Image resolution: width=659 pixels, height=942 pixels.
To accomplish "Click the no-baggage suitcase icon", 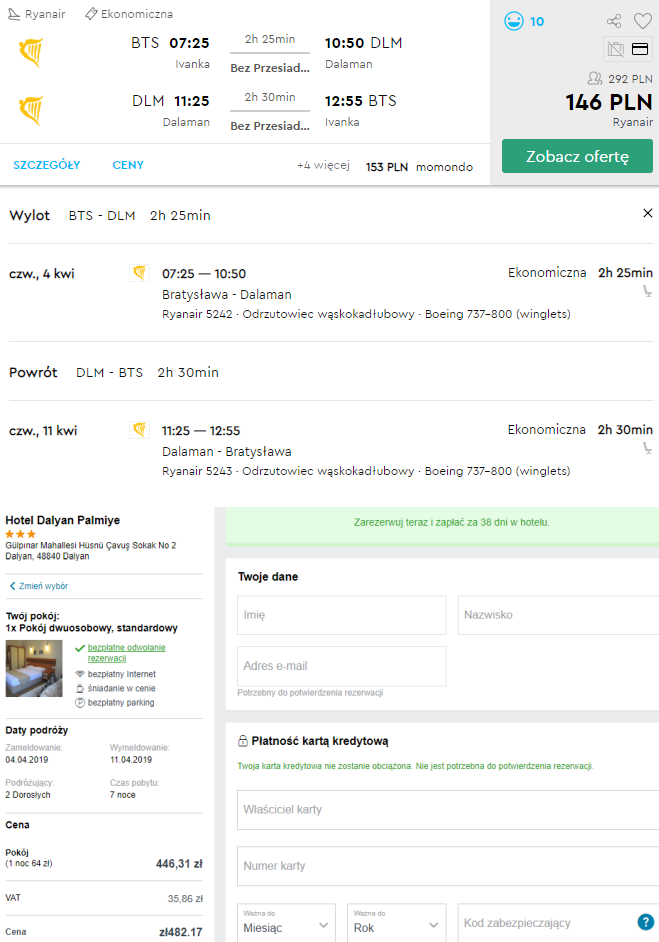I will tap(616, 49).
